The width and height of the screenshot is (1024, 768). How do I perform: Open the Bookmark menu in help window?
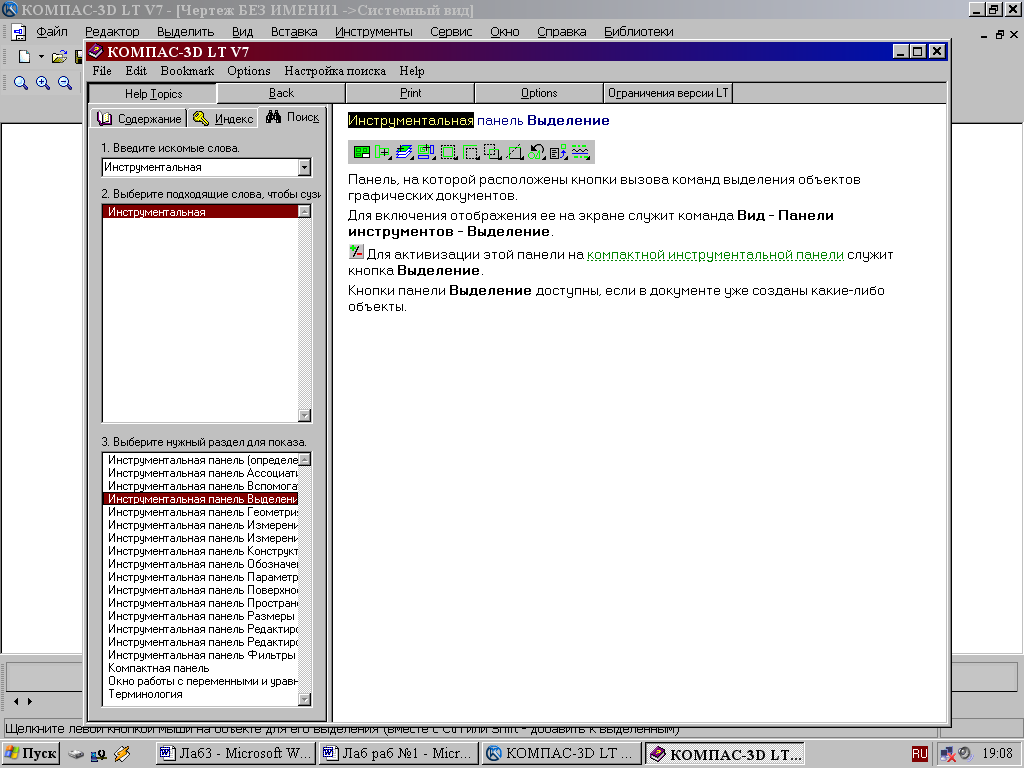[187, 71]
